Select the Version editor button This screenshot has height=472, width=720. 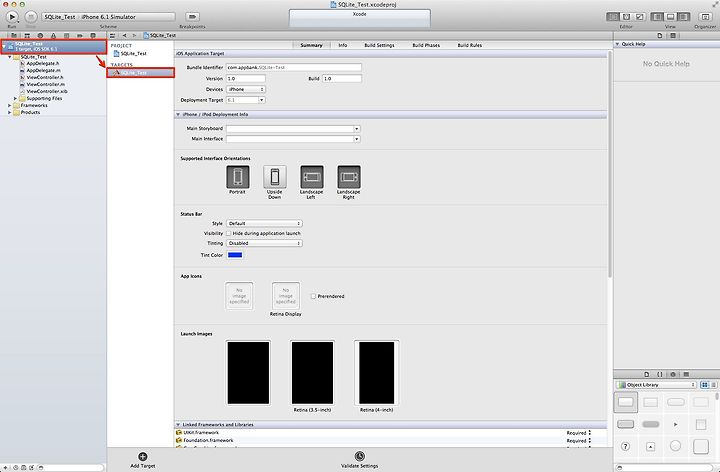(x=639, y=17)
